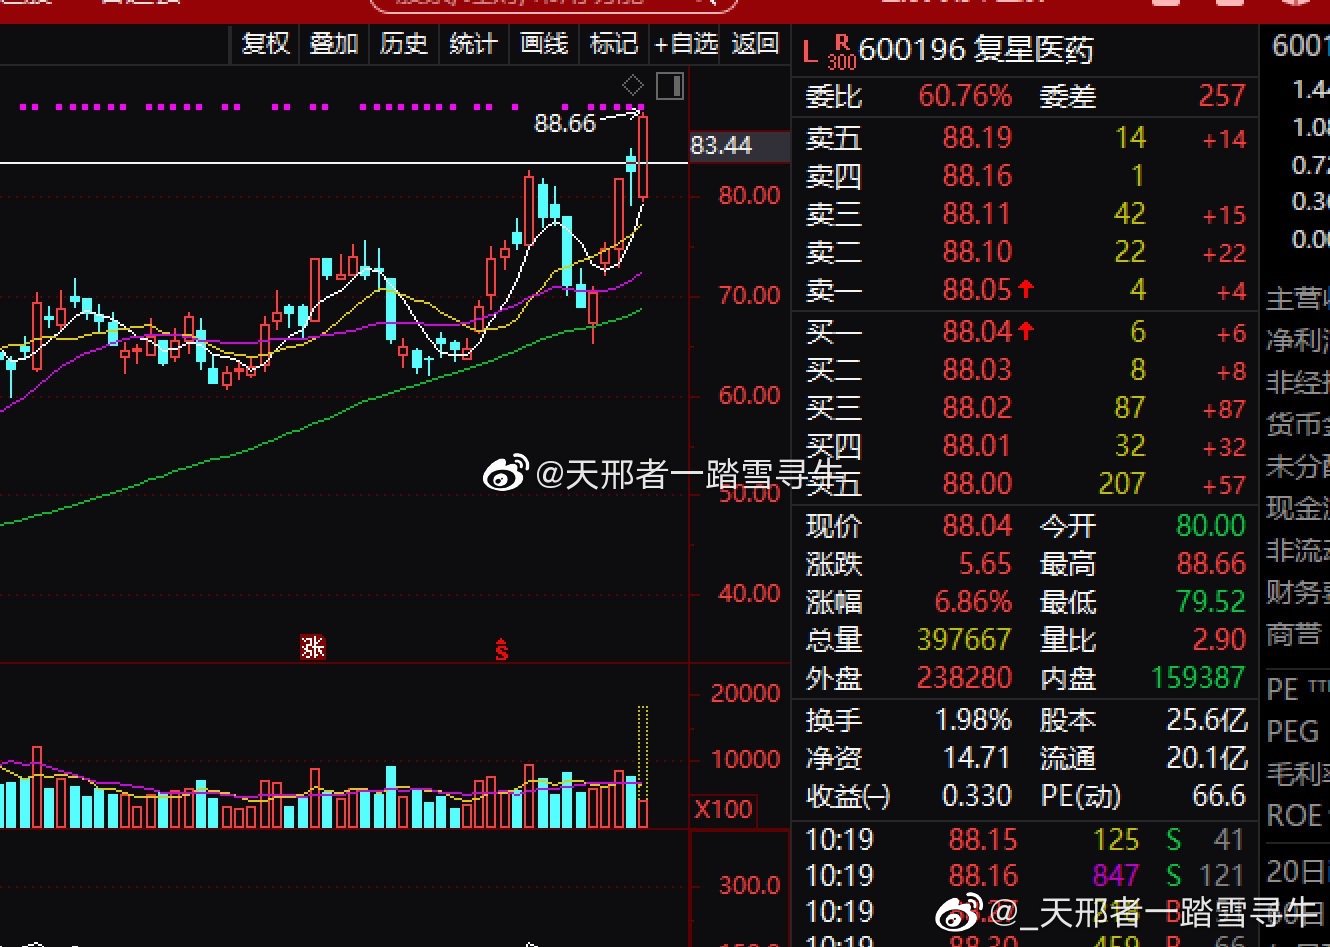
Task: Select the 历史 toolbar tab
Action: tap(403, 44)
